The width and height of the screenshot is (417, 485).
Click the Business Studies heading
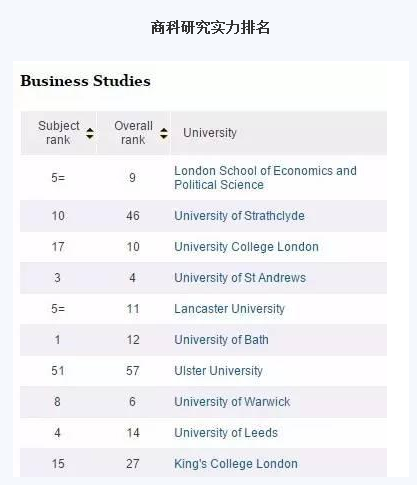pyautogui.click(x=85, y=81)
